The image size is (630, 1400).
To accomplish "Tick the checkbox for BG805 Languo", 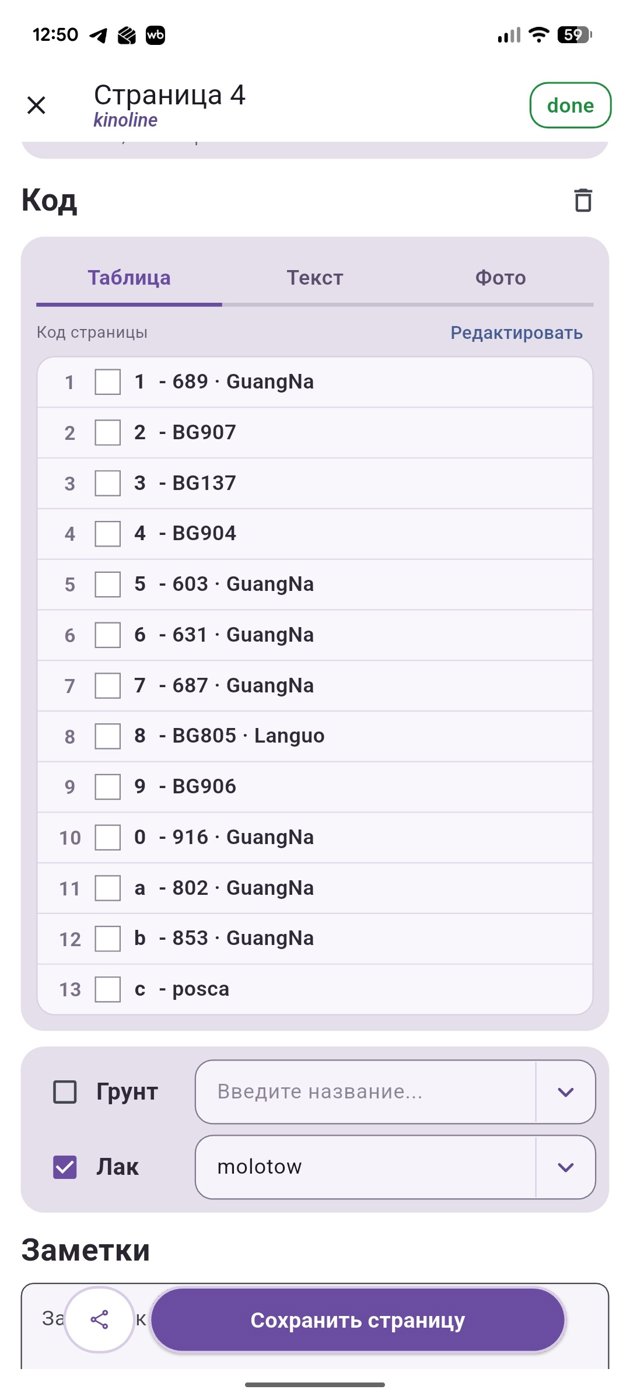I will (108, 736).
